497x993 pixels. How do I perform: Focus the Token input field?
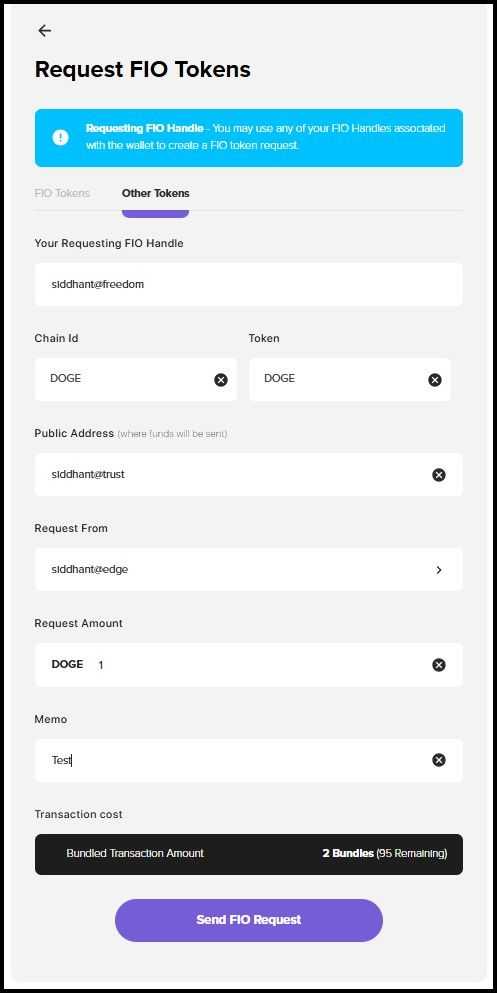click(350, 379)
